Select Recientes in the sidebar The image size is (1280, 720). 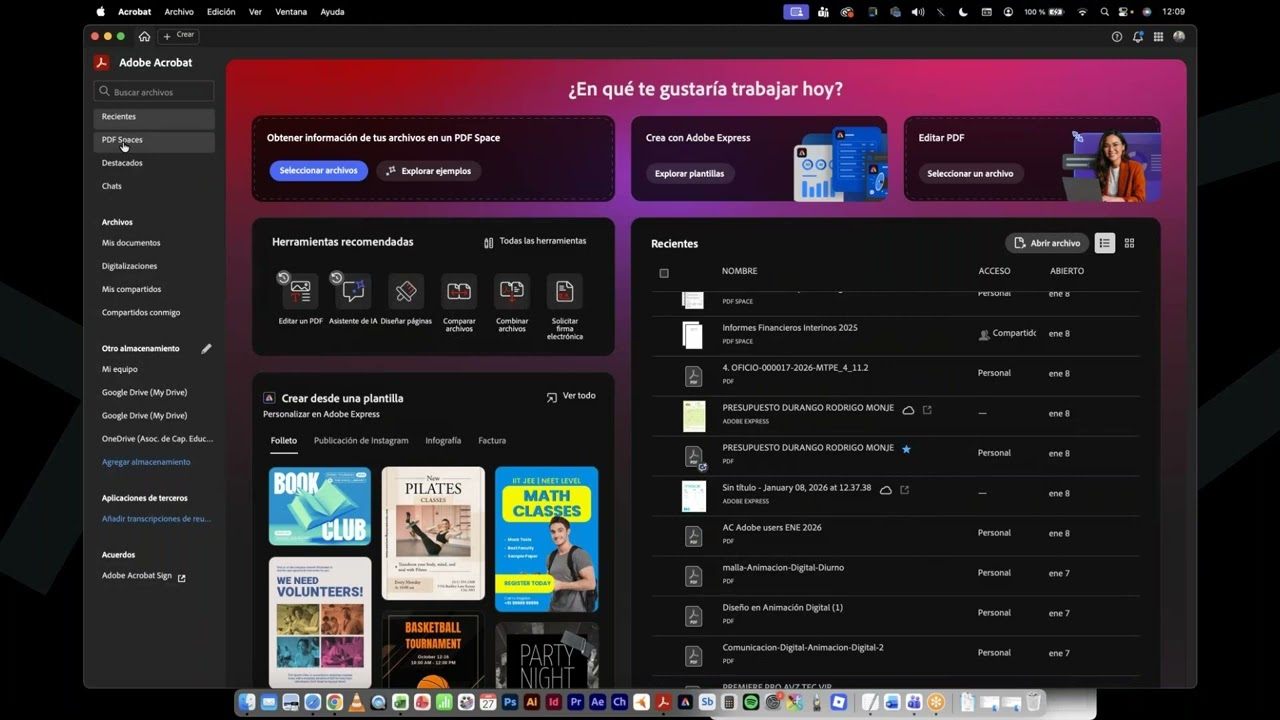click(x=154, y=117)
